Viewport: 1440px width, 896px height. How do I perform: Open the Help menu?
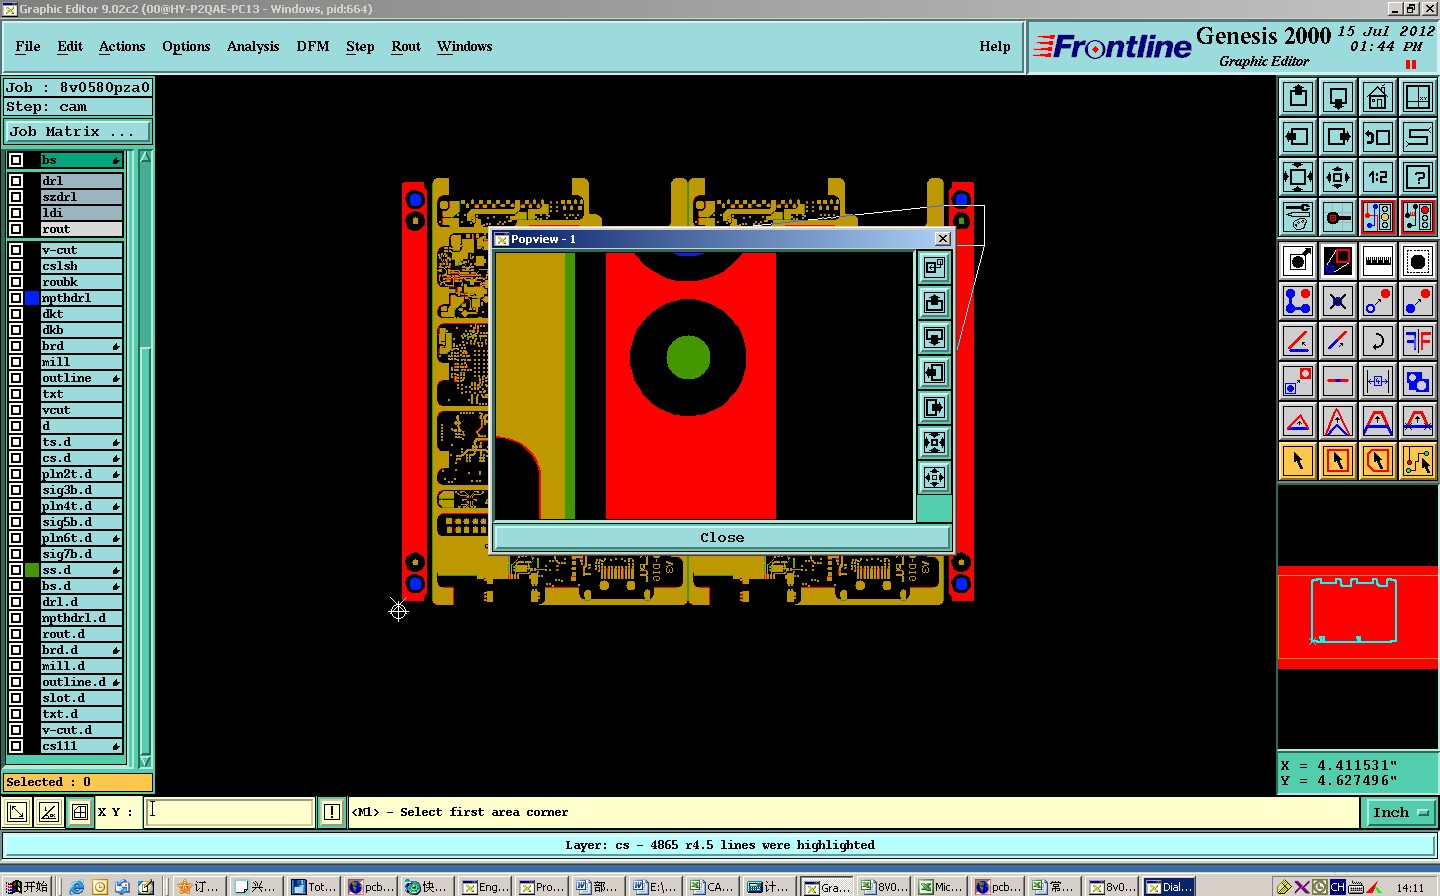[995, 46]
